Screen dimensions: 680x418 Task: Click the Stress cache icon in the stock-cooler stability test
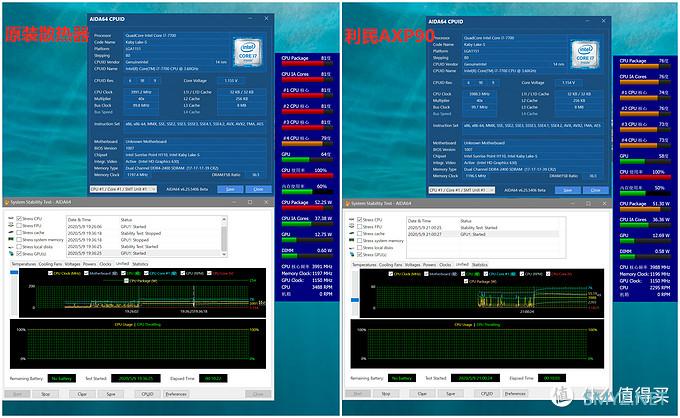click(x=11, y=232)
